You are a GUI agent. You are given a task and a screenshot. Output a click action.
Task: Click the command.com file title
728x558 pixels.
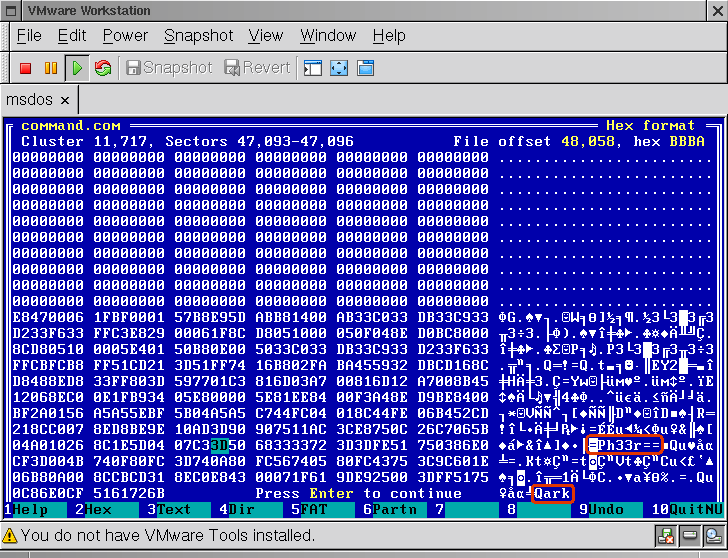click(x=71, y=126)
